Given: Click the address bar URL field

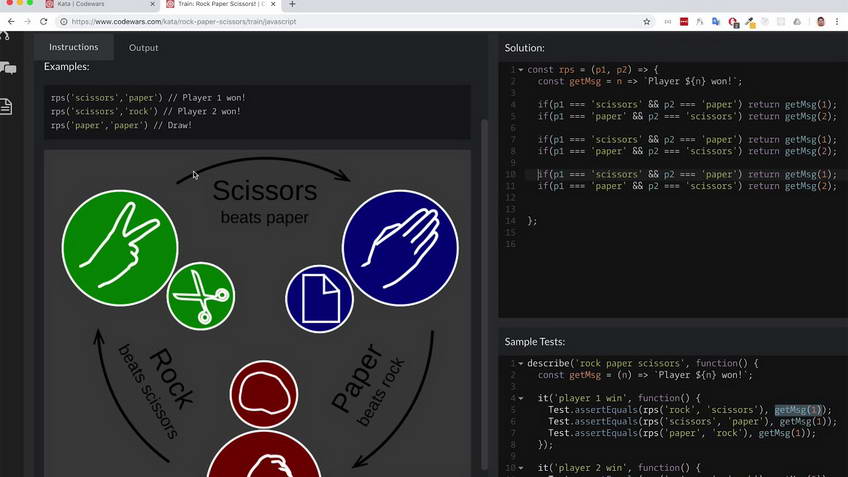Looking at the screenshot, I should point(346,22).
